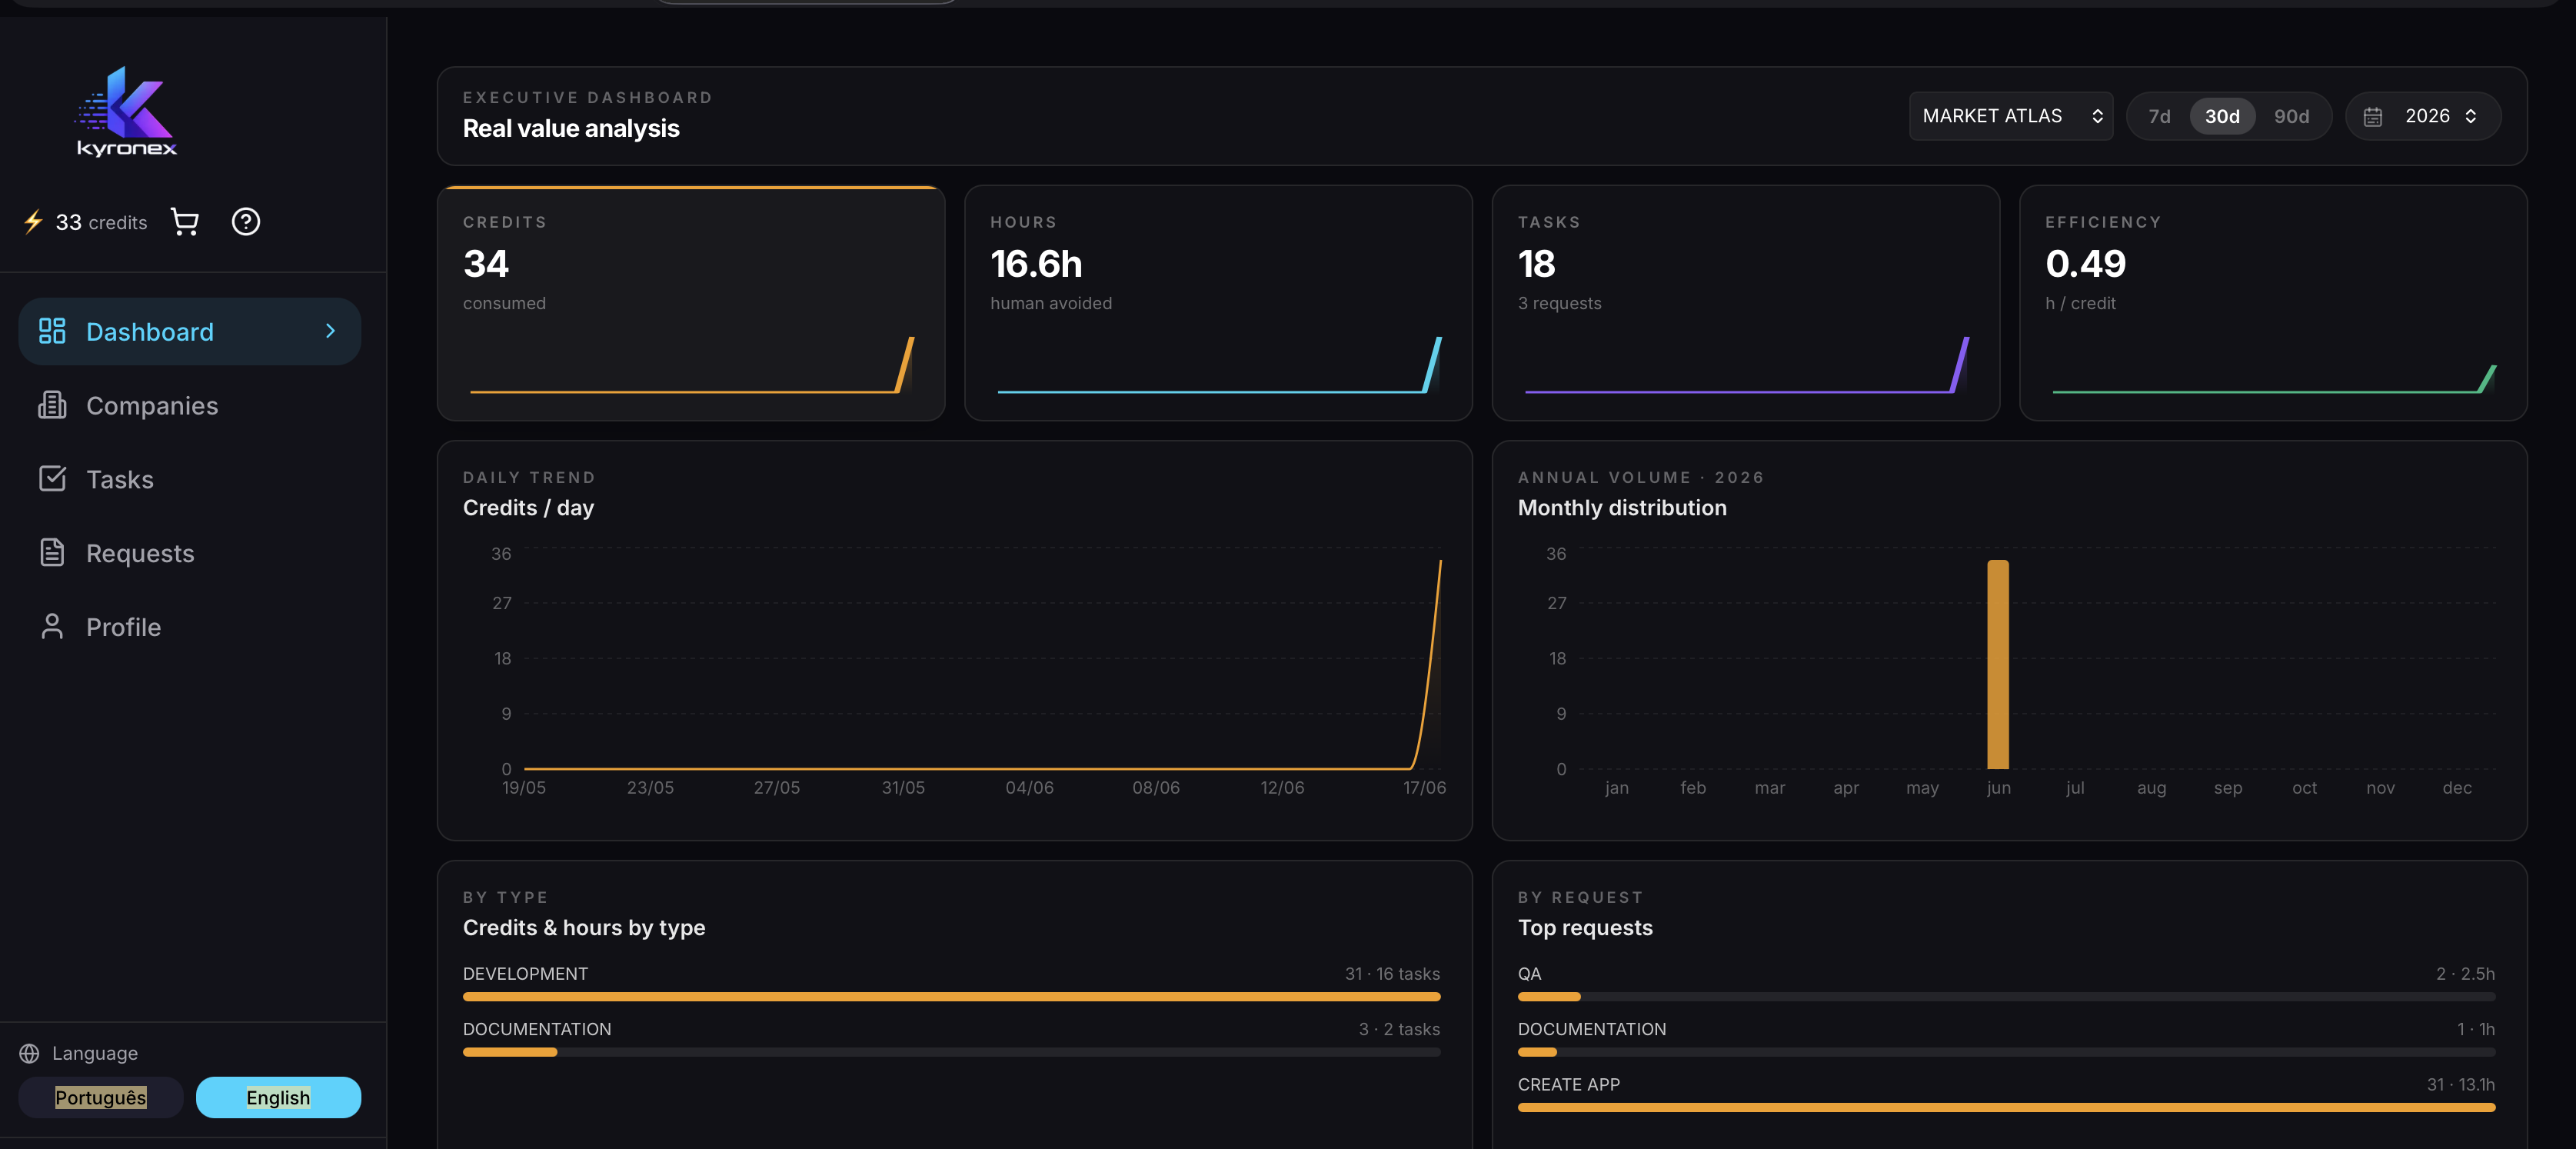Click the Credits card sparkline

tap(691, 365)
